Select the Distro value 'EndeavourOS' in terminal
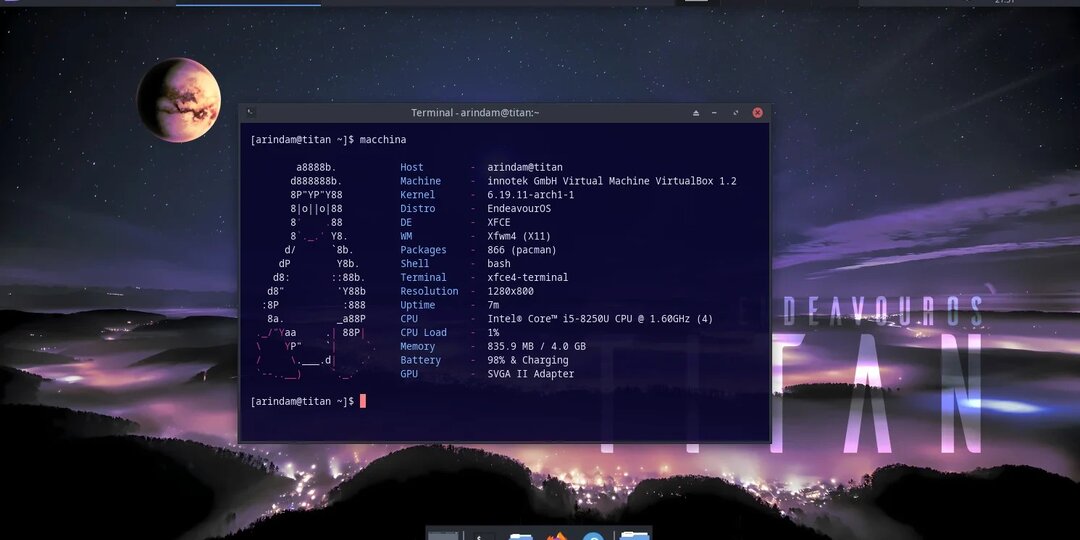1080x540 pixels. coord(519,209)
